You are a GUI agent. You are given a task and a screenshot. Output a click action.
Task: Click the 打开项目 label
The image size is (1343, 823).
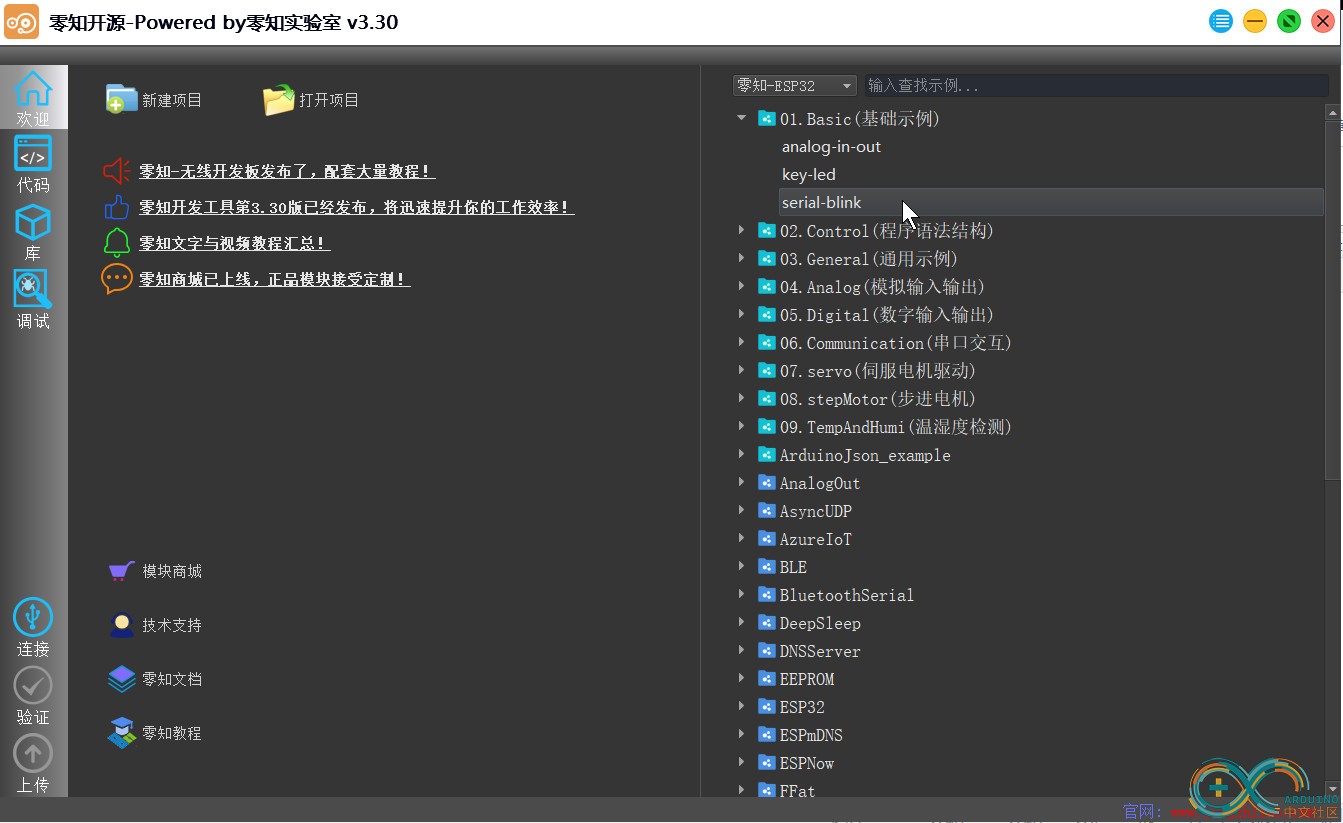coord(329,100)
